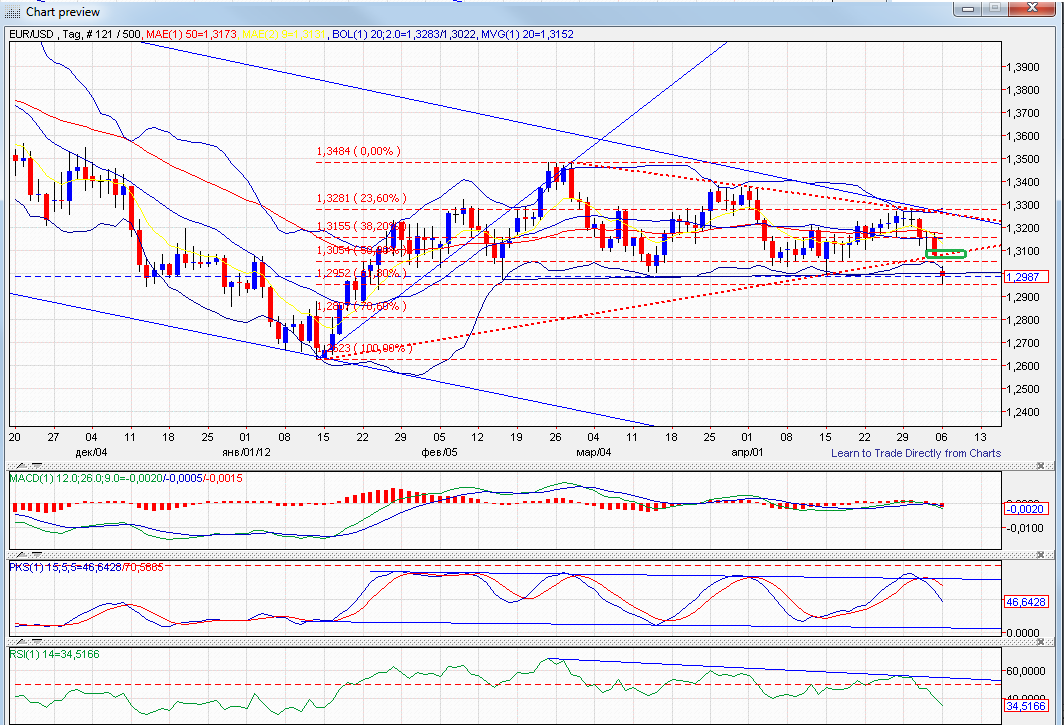This screenshot has width=1064, height=725.
Task: Click the down-arrow resize icon above MACD panel
Action: pos(37,466)
